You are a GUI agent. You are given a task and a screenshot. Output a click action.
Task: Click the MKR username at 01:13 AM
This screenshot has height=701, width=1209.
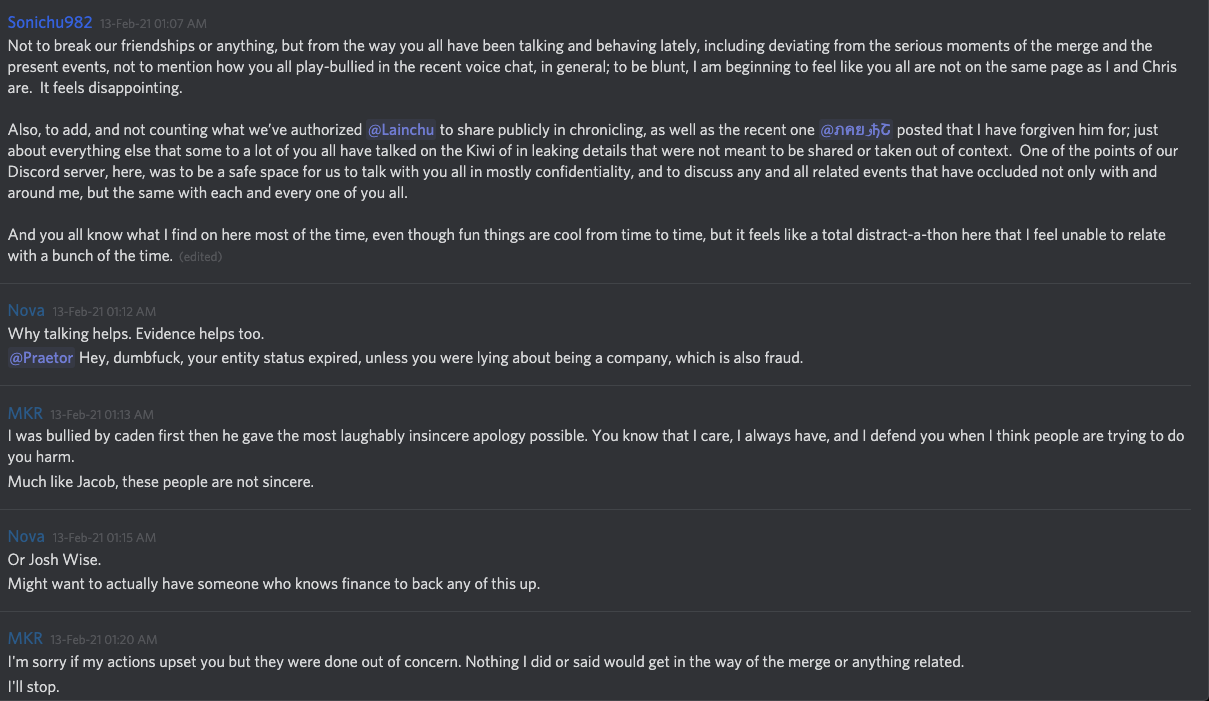pos(25,413)
